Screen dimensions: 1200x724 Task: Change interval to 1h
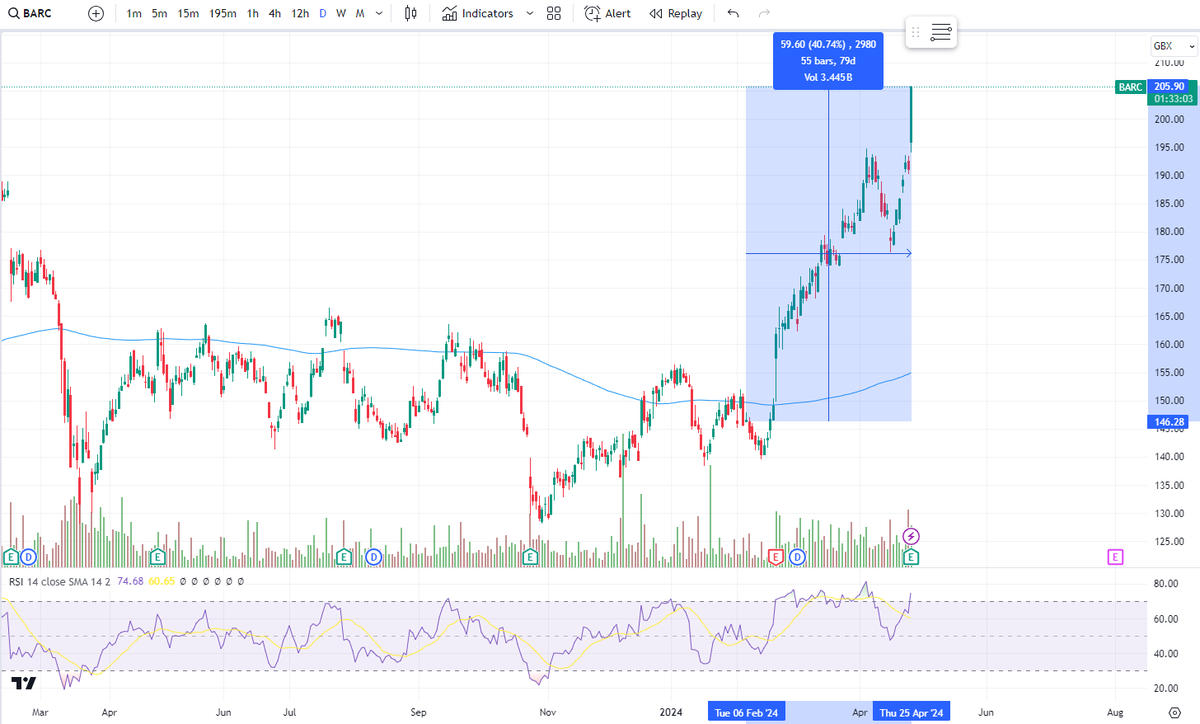pyautogui.click(x=253, y=14)
